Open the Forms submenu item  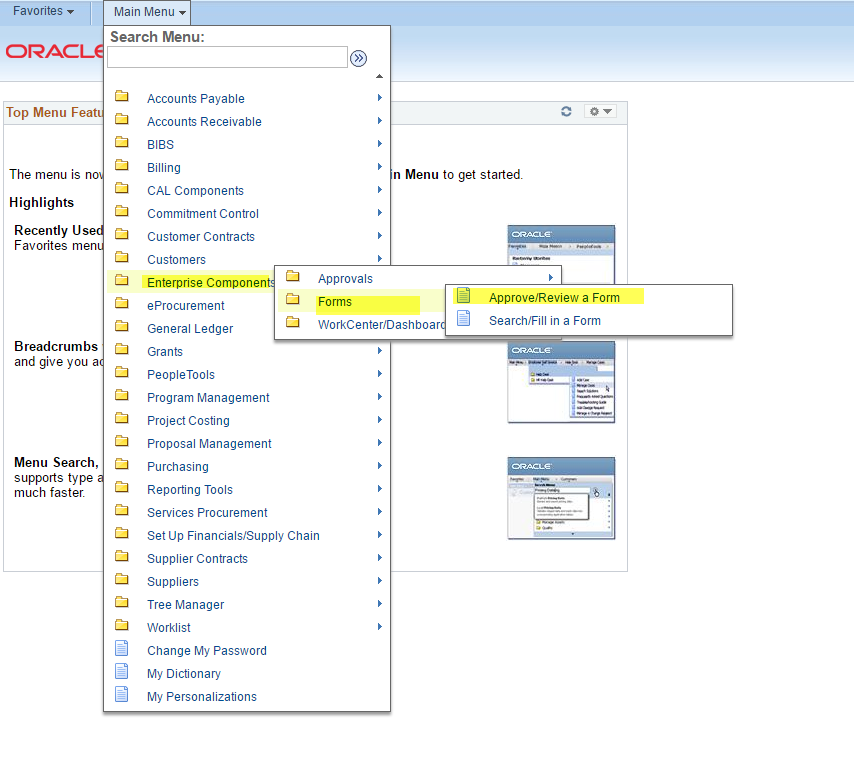[x=334, y=302]
